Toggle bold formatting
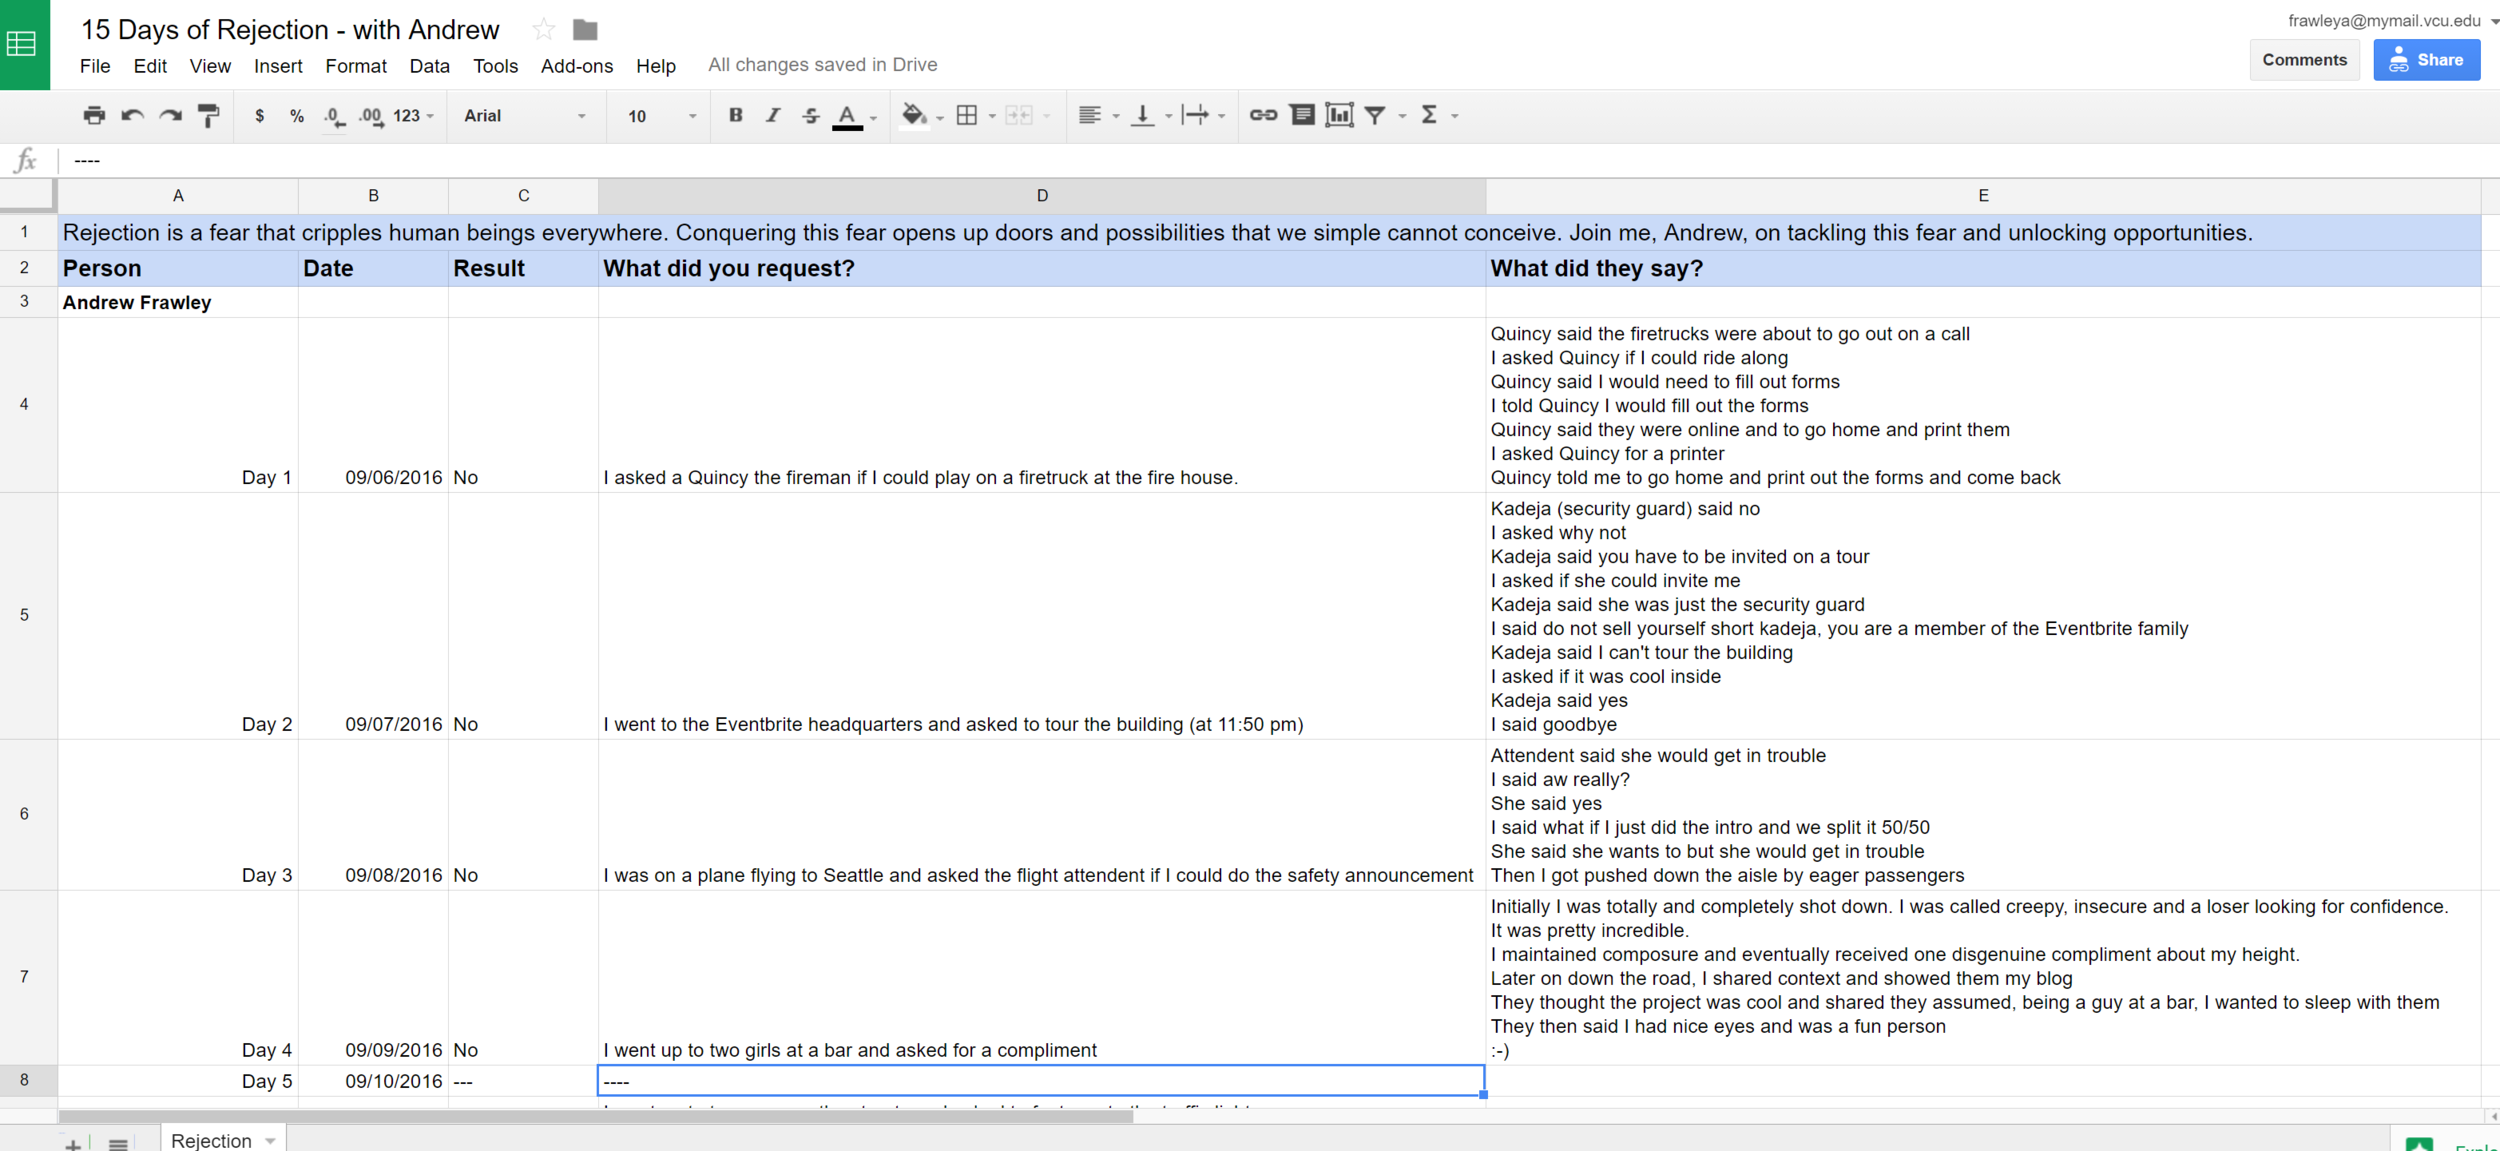The image size is (2500, 1151). pyautogui.click(x=735, y=115)
